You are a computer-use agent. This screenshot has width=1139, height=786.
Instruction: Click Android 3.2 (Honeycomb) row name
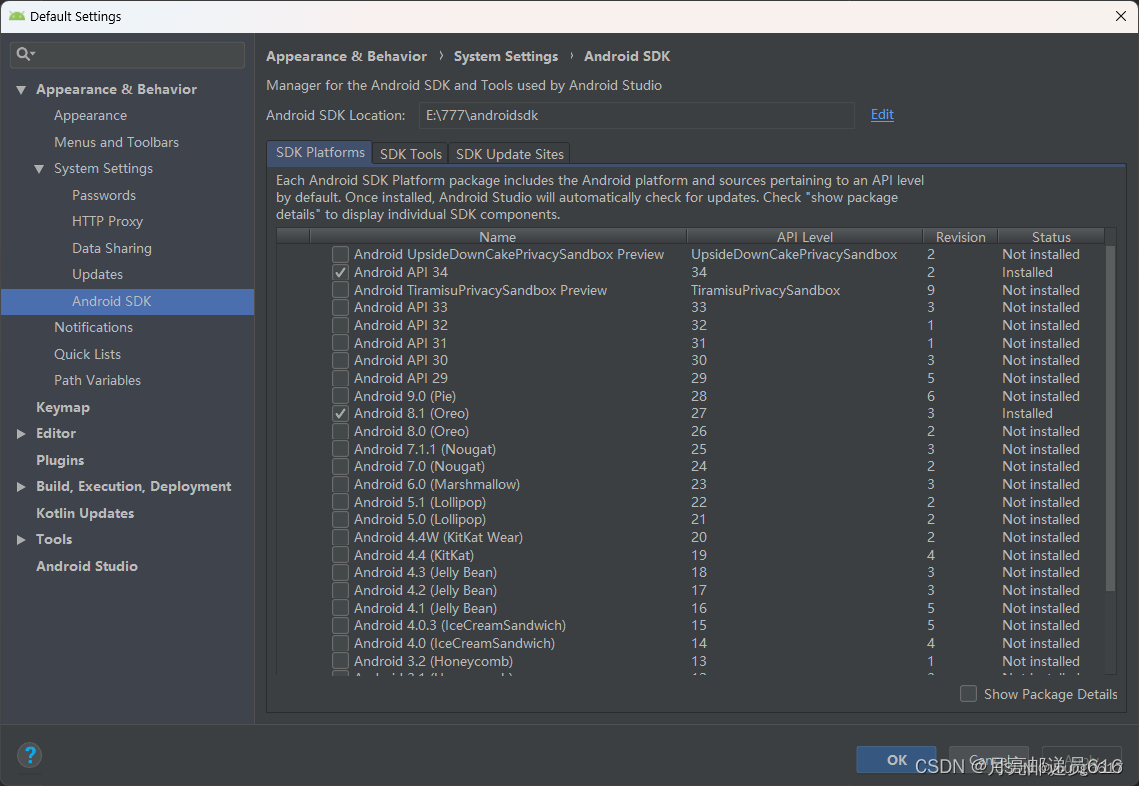pyautogui.click(x=433, y=661)
